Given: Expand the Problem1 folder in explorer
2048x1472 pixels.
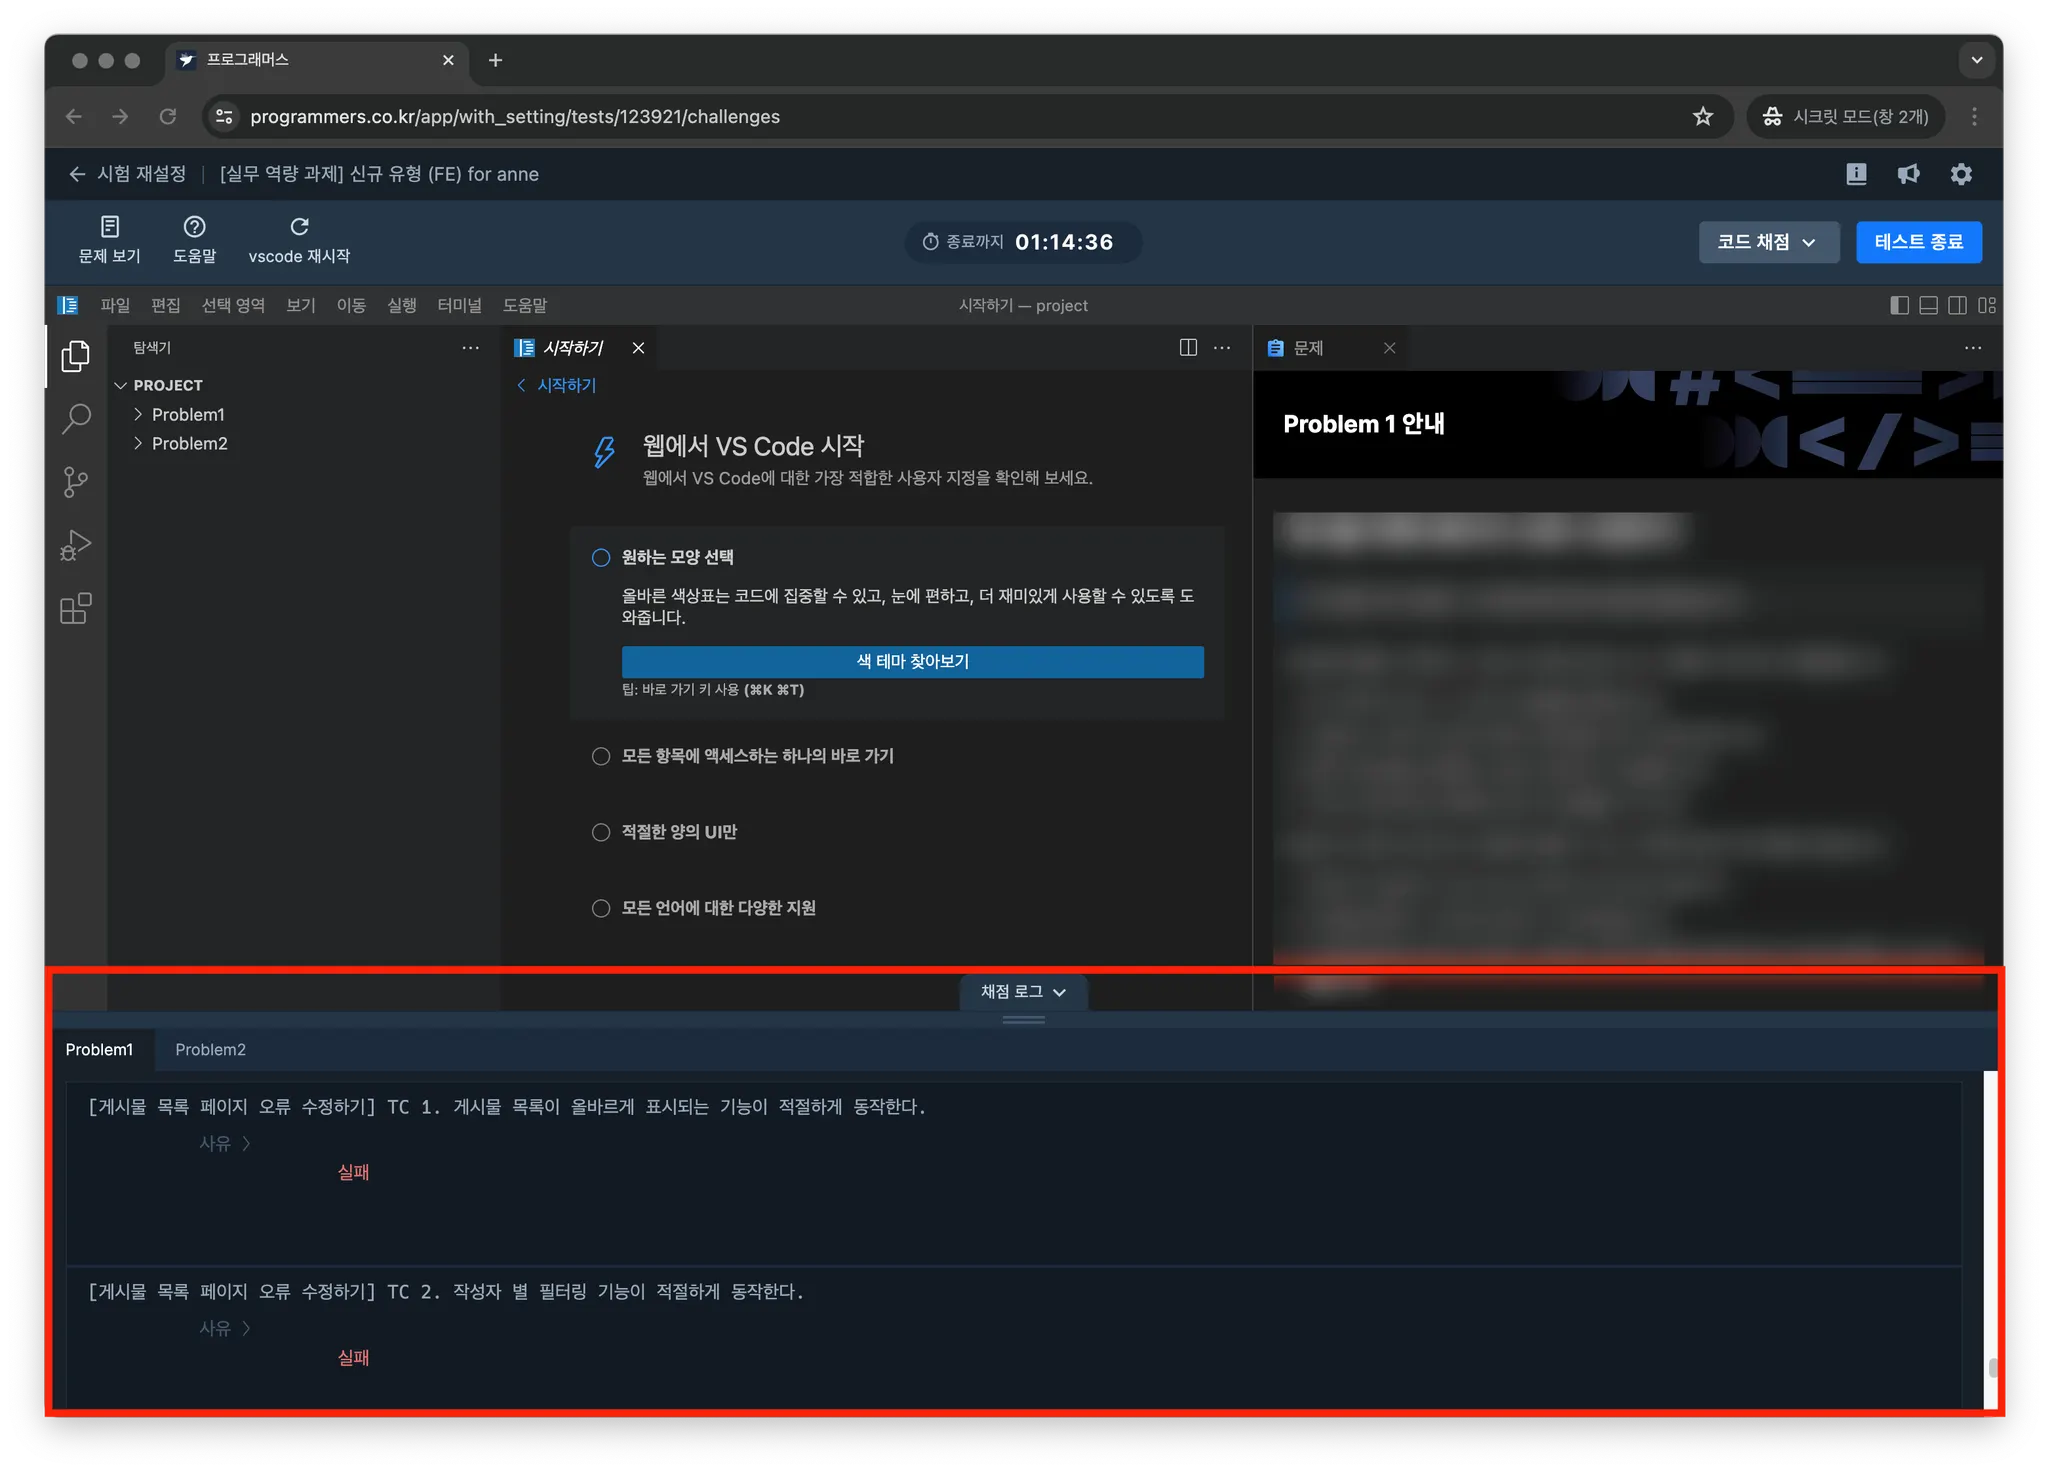Looking at the screenshot, I should [187, 414].
